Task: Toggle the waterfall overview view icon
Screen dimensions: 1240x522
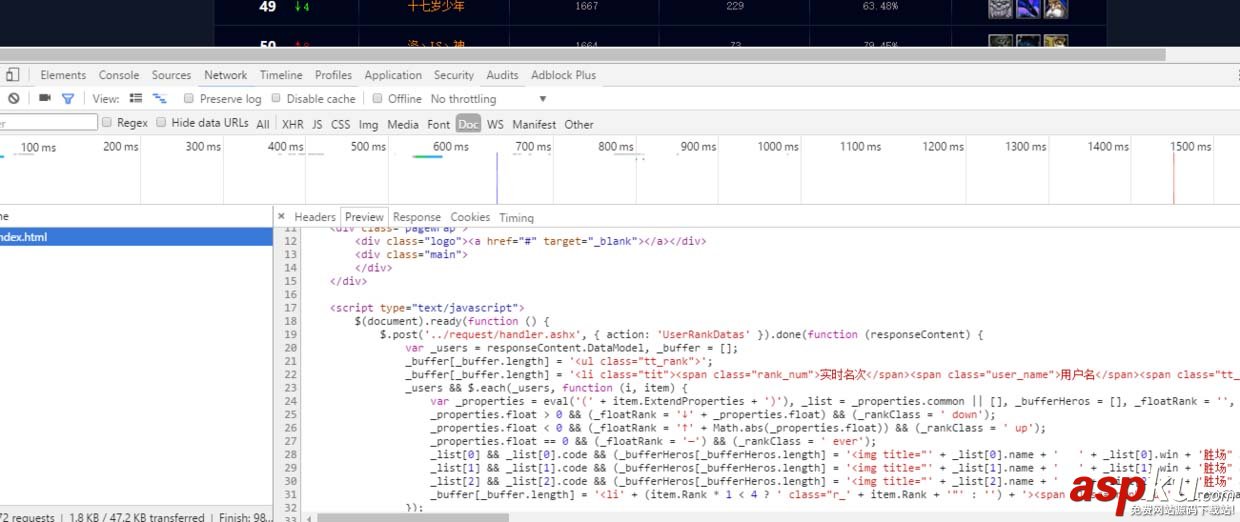Action: click(159, 99)
